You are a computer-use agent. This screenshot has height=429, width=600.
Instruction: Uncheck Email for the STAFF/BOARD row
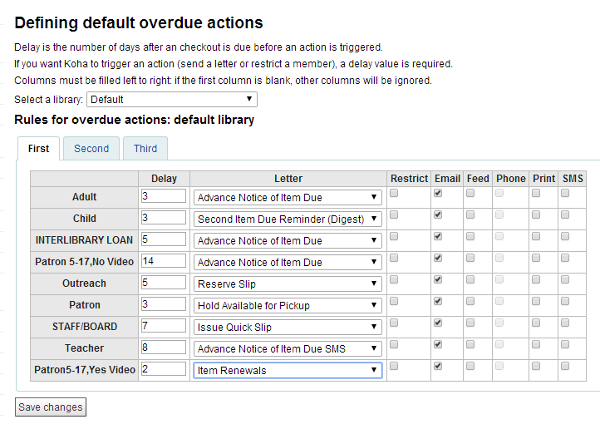tap(440, 323)
